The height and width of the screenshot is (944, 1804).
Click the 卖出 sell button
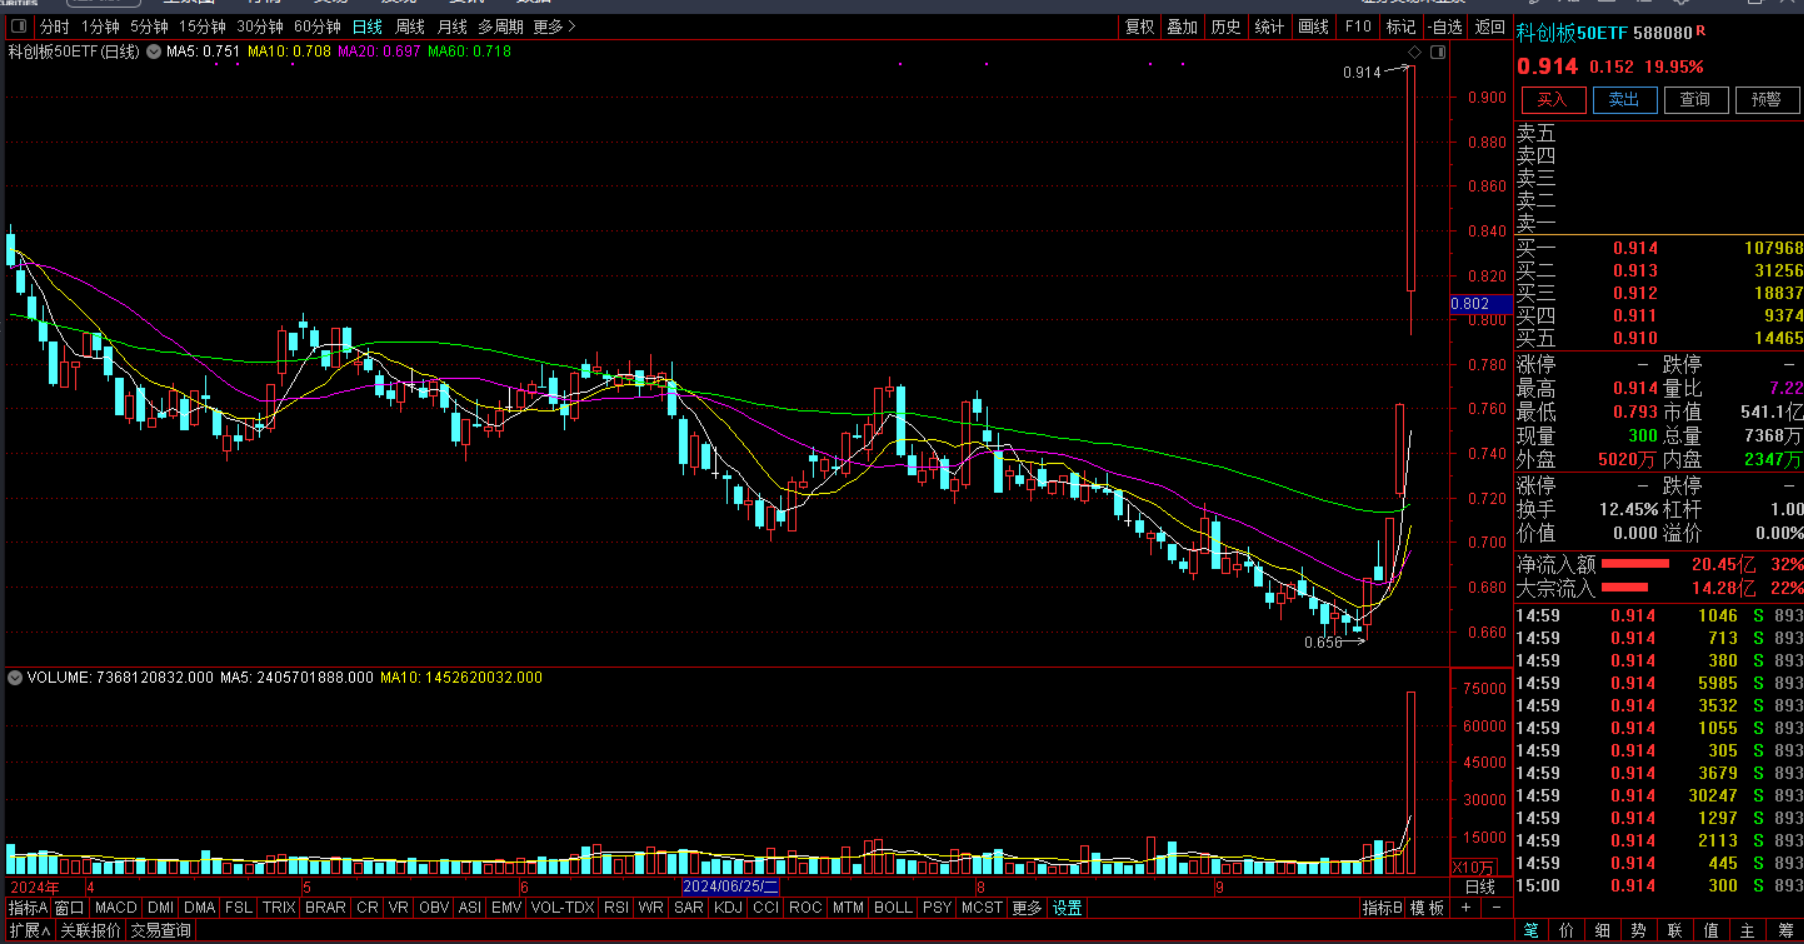[x=1624, y=100]
